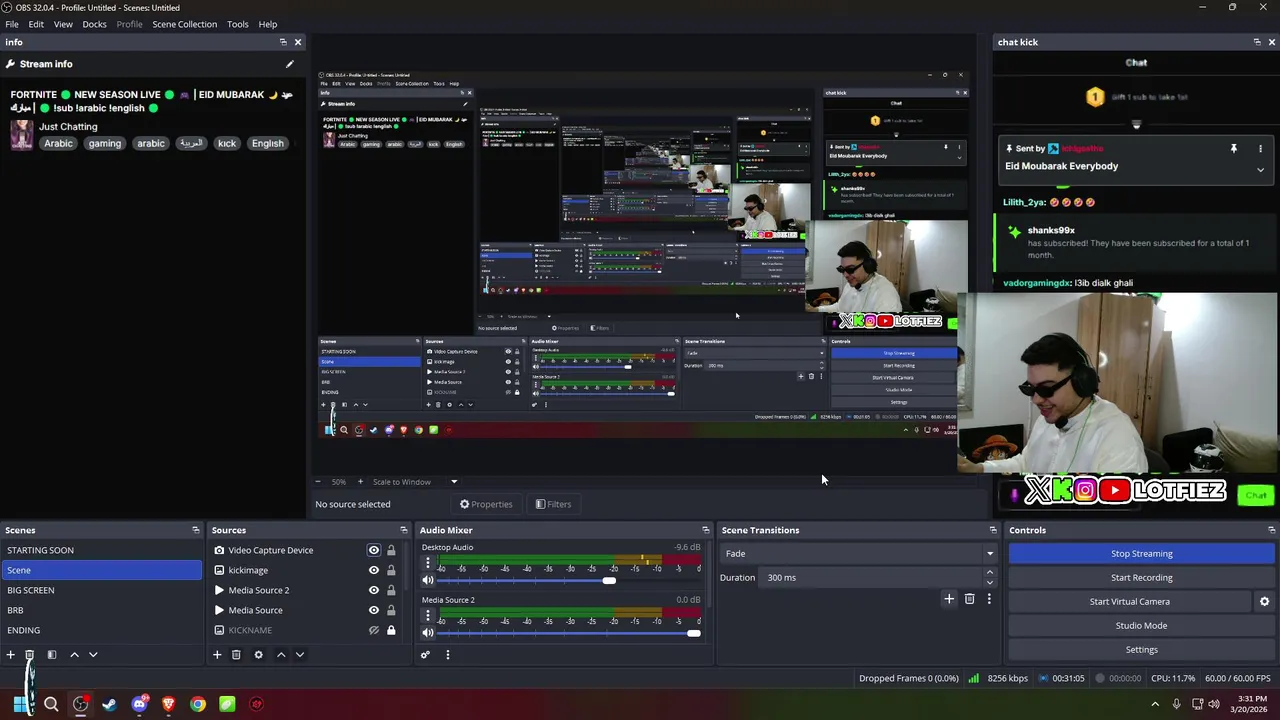1280x720 pixels.
Task: Open source Filters button under preview
Action: [553, 504]
